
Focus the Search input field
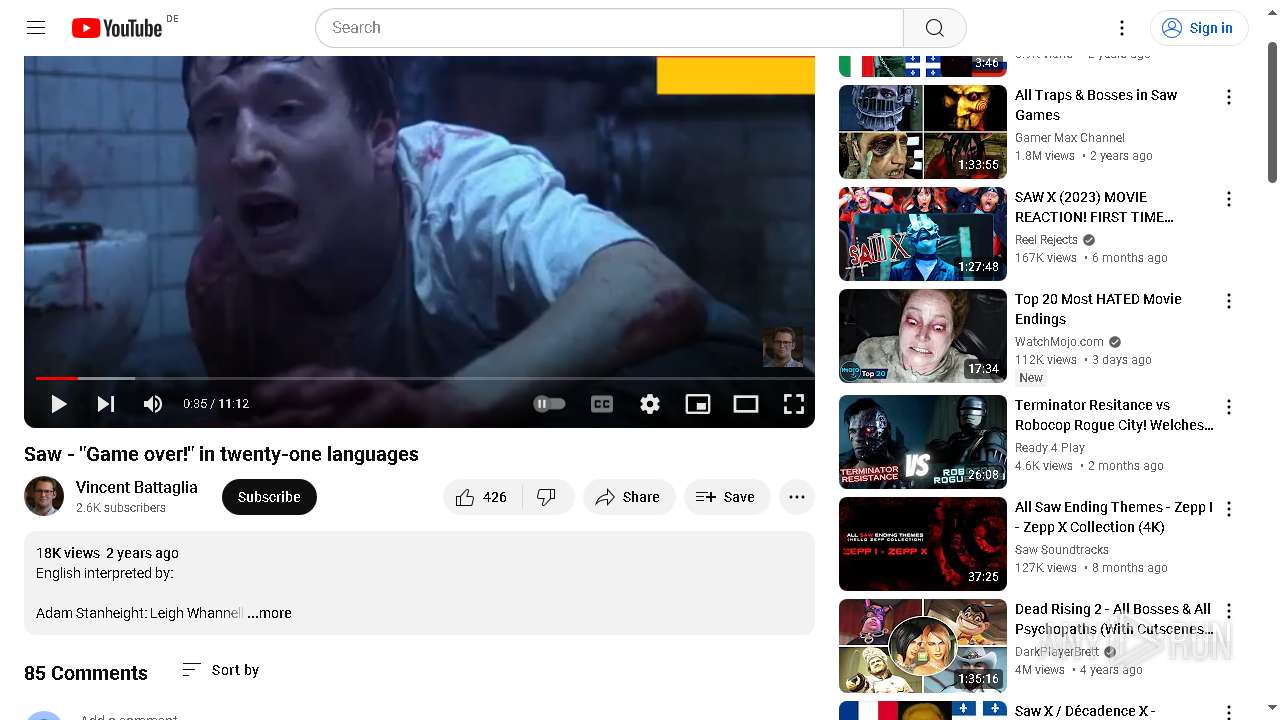click(609, 28)
